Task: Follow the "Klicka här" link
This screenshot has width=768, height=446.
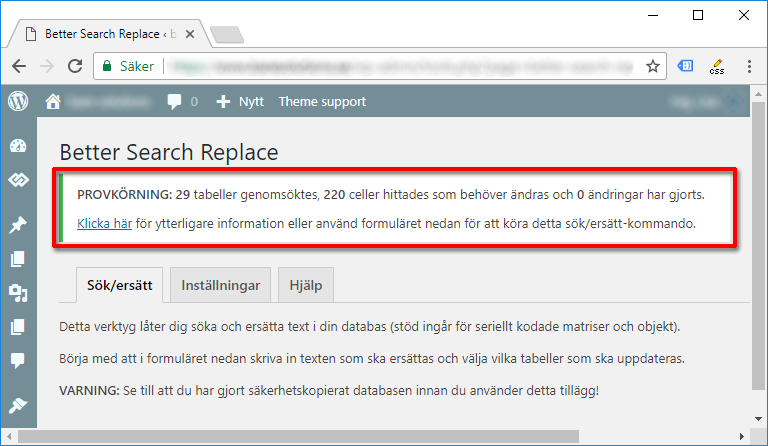Action: click(x=104, y=223)
